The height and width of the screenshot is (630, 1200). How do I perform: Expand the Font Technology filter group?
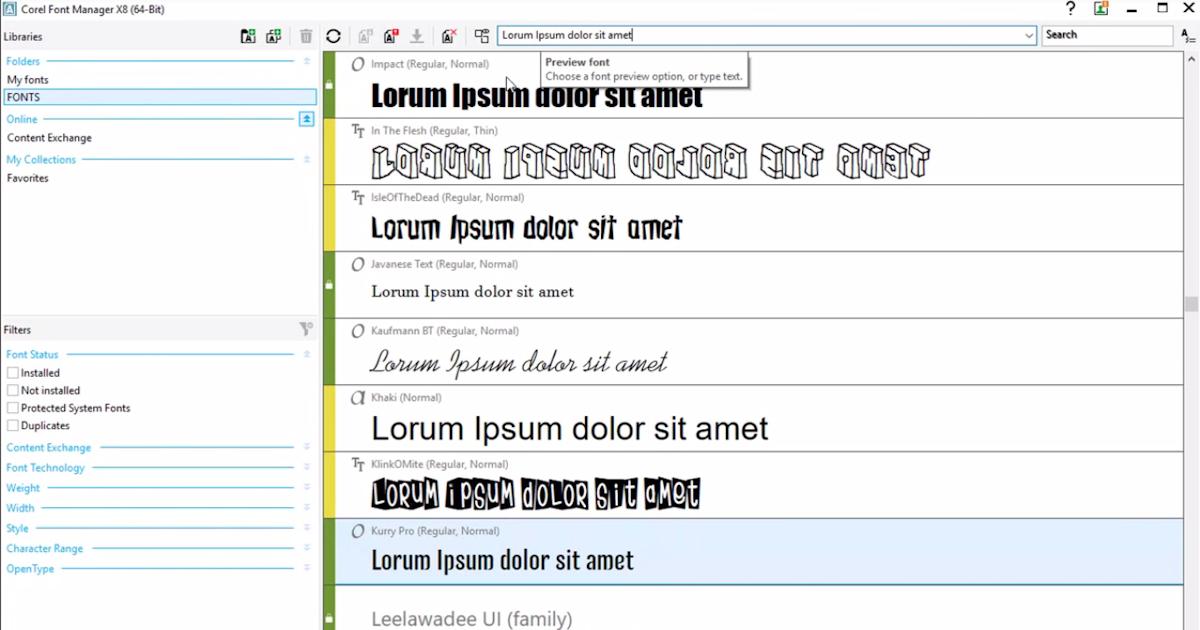tap(307, 468)
